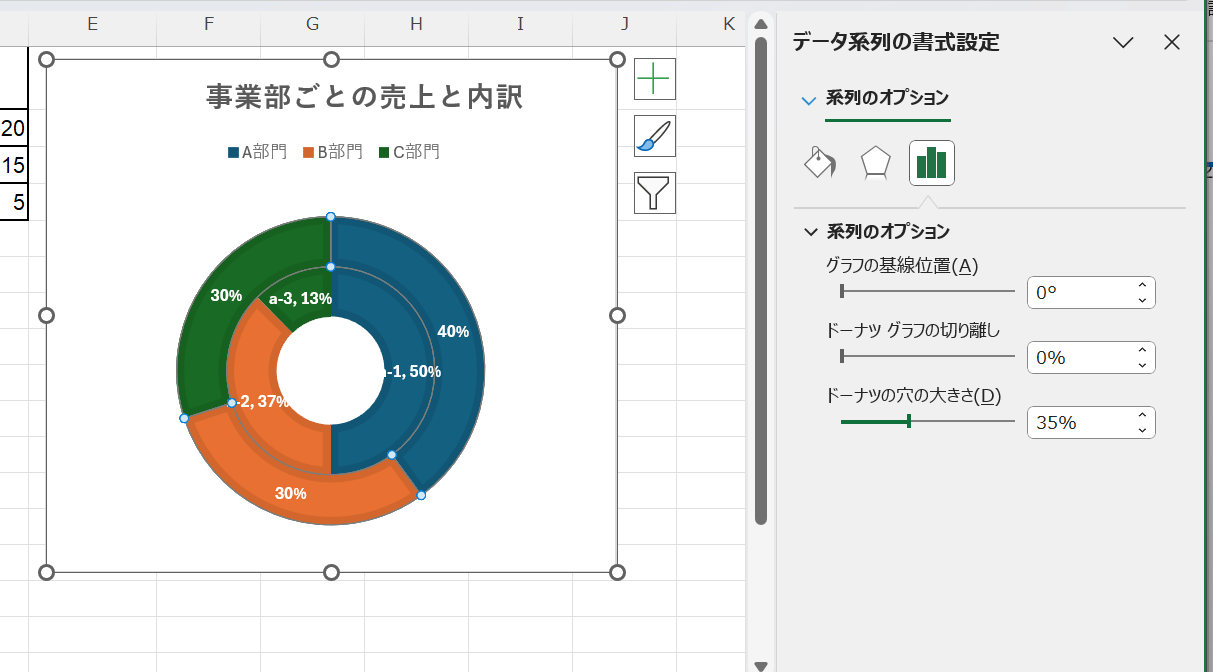Image resolution: width=1213 pixels, height=672 pixels.
Task: Click the ドーナツの穴の大きさ slider handle
Action: 908,422
